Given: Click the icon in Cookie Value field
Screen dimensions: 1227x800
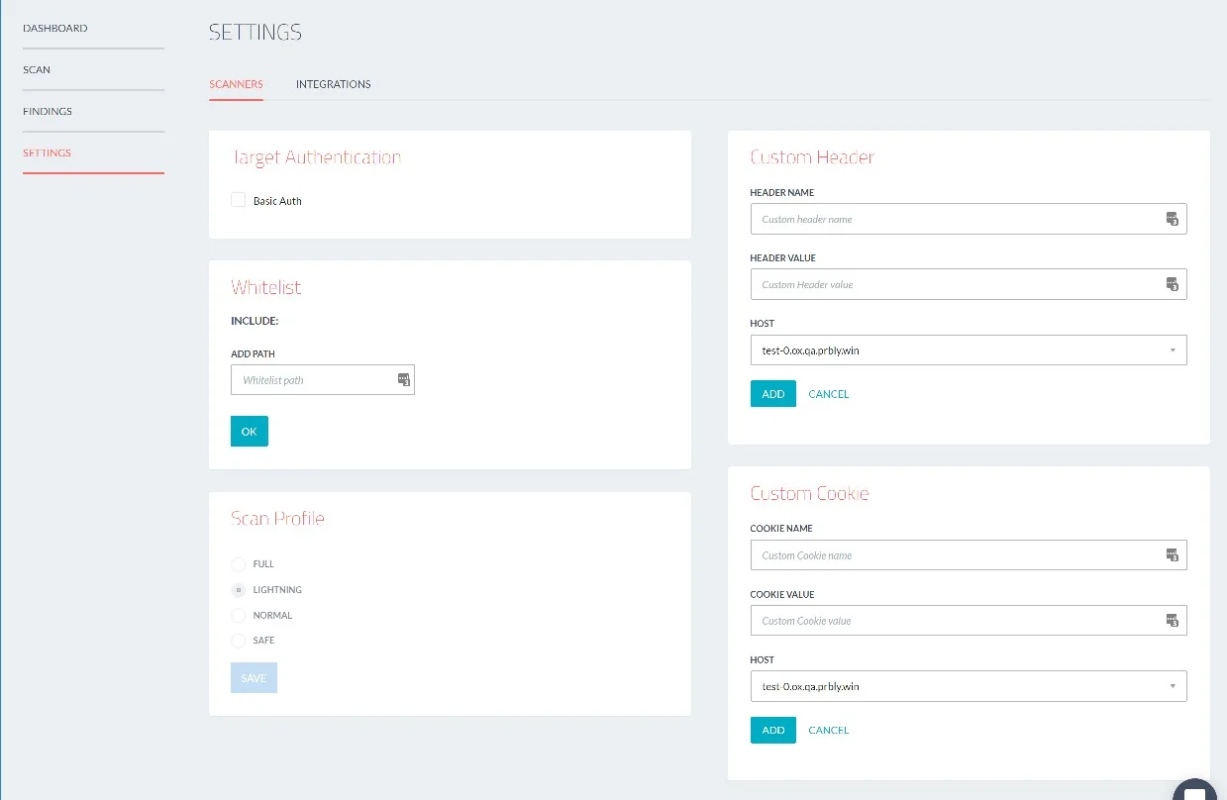Looking at the screenshot, I should [x=1172, y=620].
